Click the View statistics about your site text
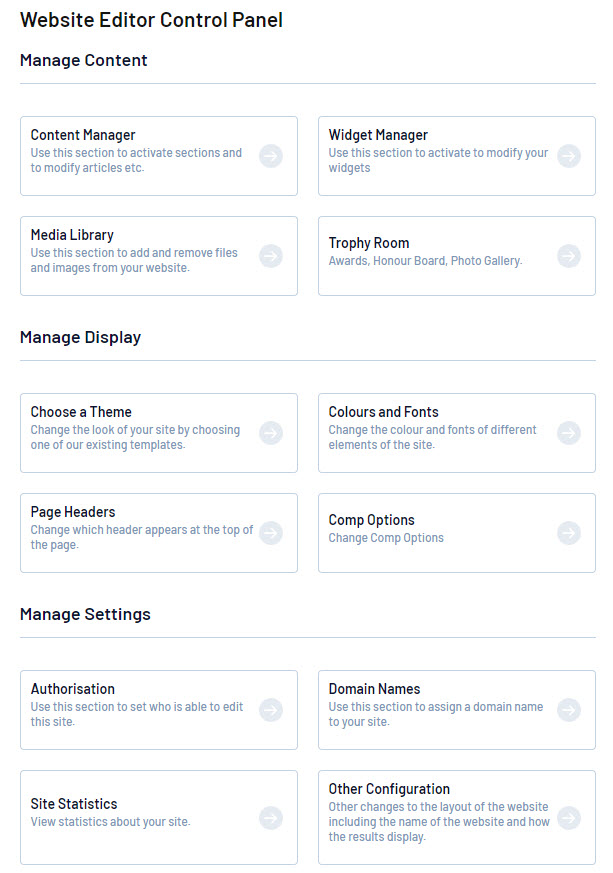This screenshot has height=873, width=613. coord(110,822)
